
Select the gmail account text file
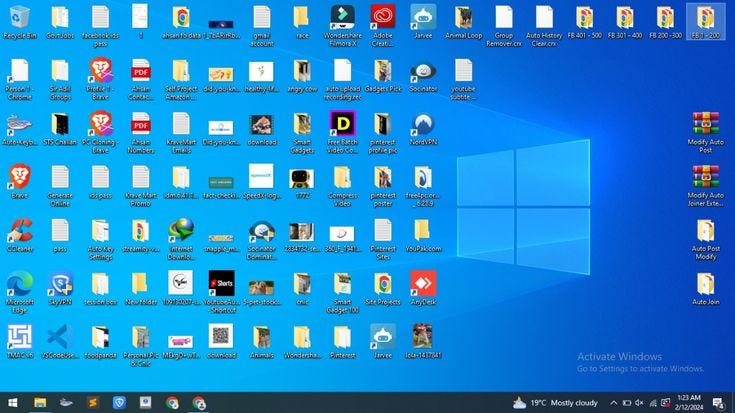pos(262,26)
